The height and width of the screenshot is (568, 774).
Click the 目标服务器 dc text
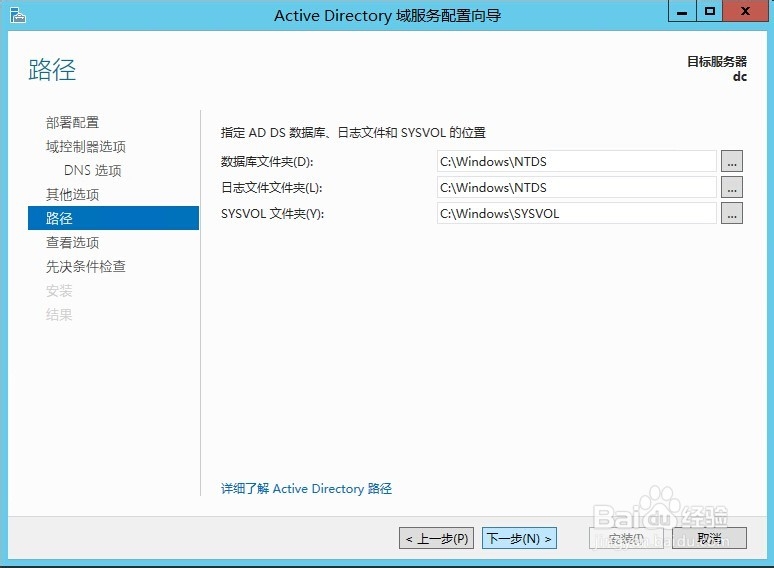pos(717,69)
